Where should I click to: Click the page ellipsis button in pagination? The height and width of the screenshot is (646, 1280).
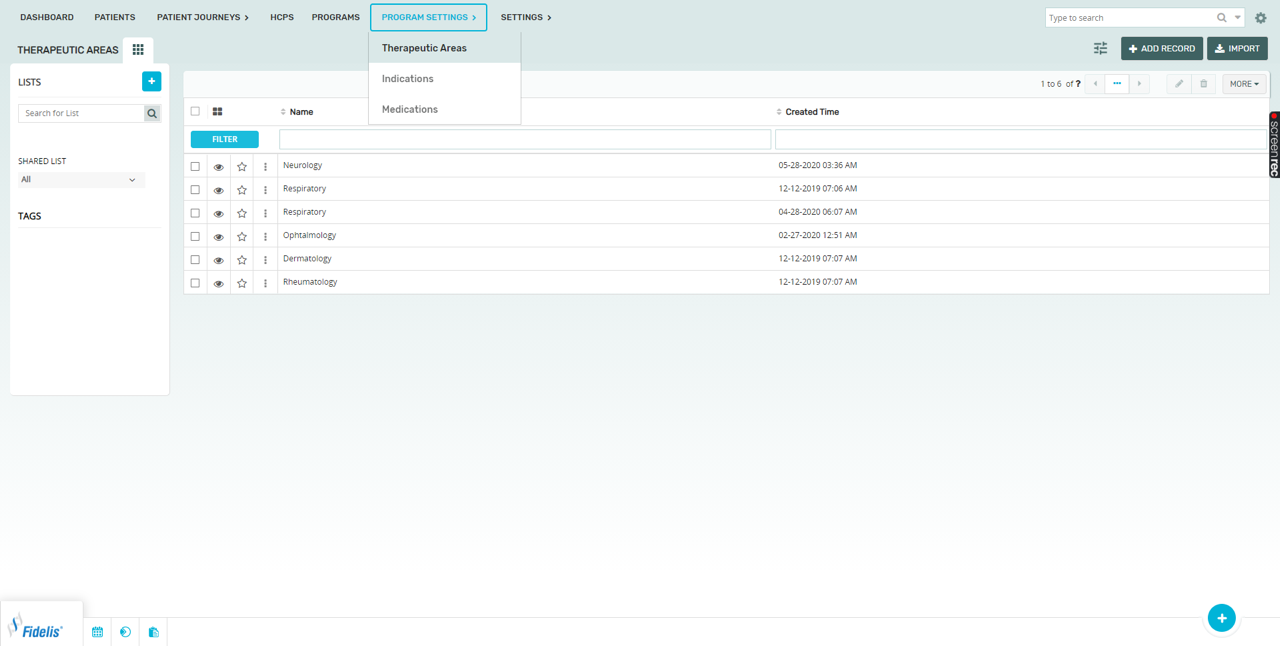click(x=1117, y=84)
